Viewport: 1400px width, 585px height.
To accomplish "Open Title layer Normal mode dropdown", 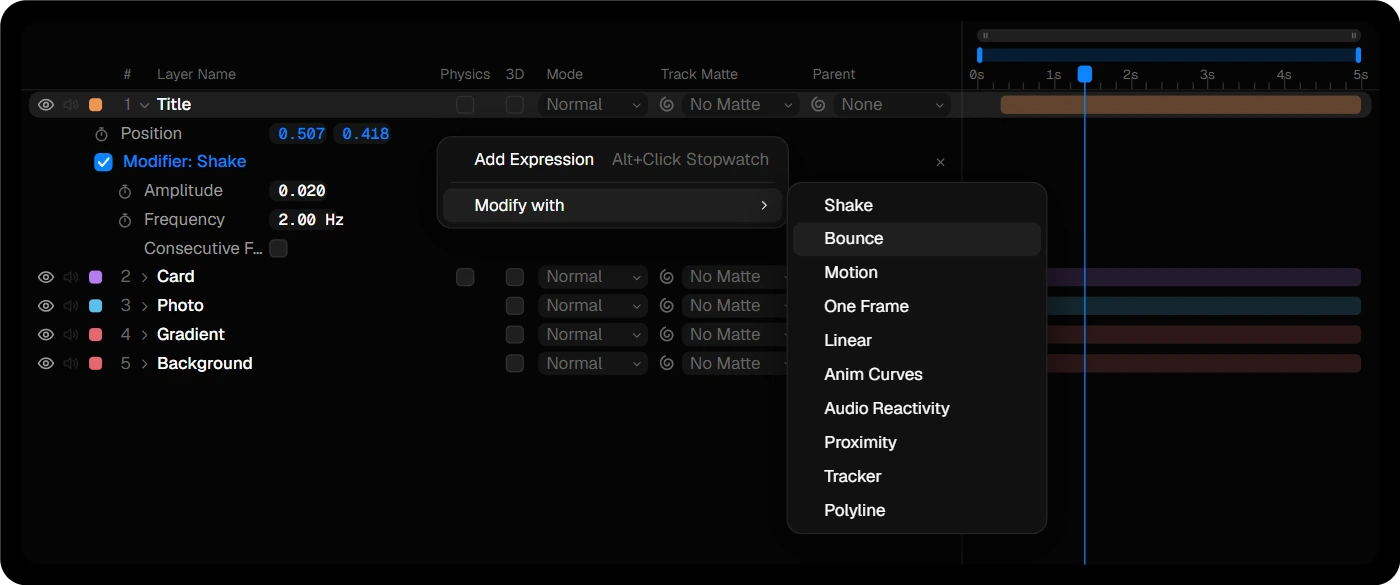I will (x=593, y=105).
